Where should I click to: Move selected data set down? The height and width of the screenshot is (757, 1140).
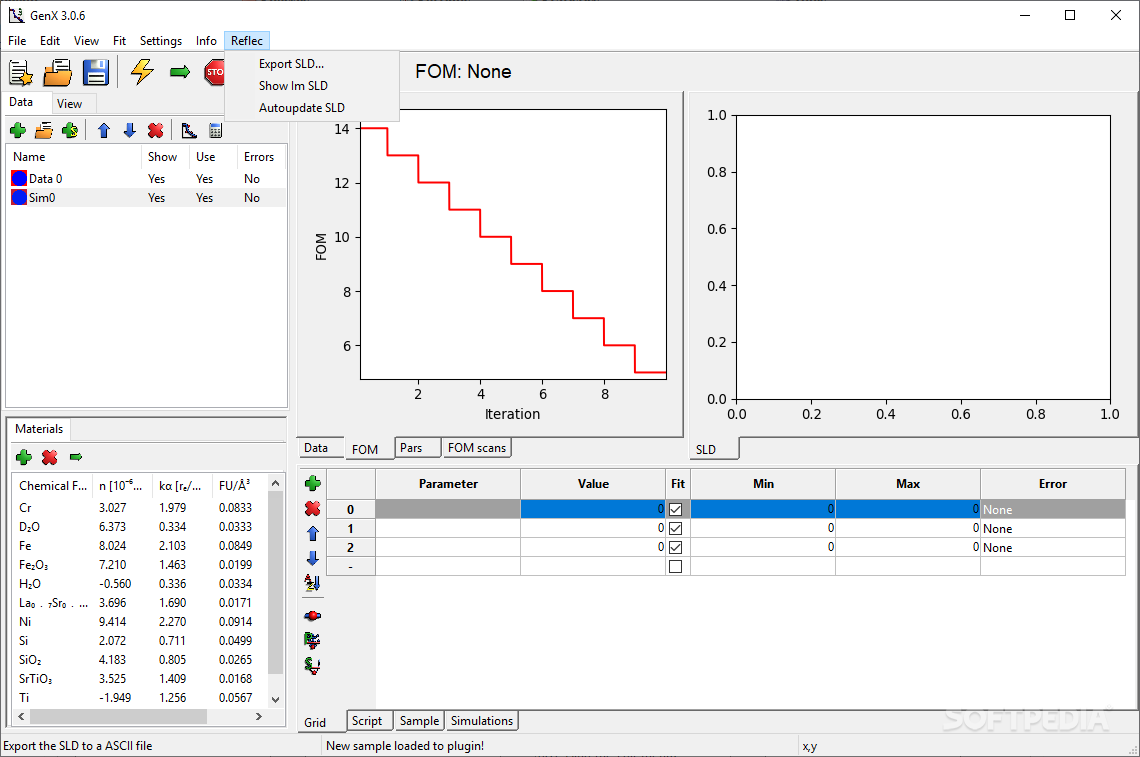tap(129, 130)
